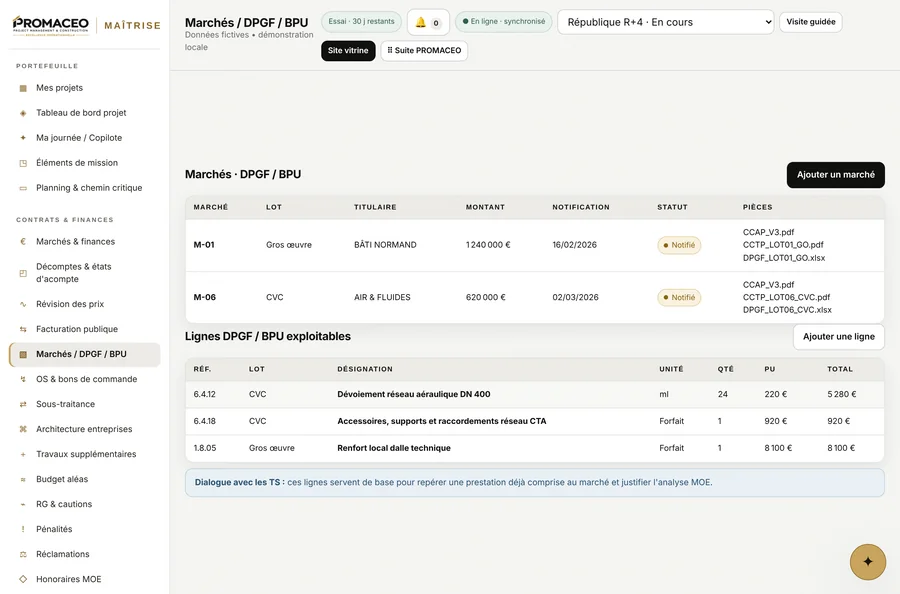Screen dimensions: 900x594
Task: Open the CCTP_LOT06_CVC.pdf file
Action: [786, 297]
